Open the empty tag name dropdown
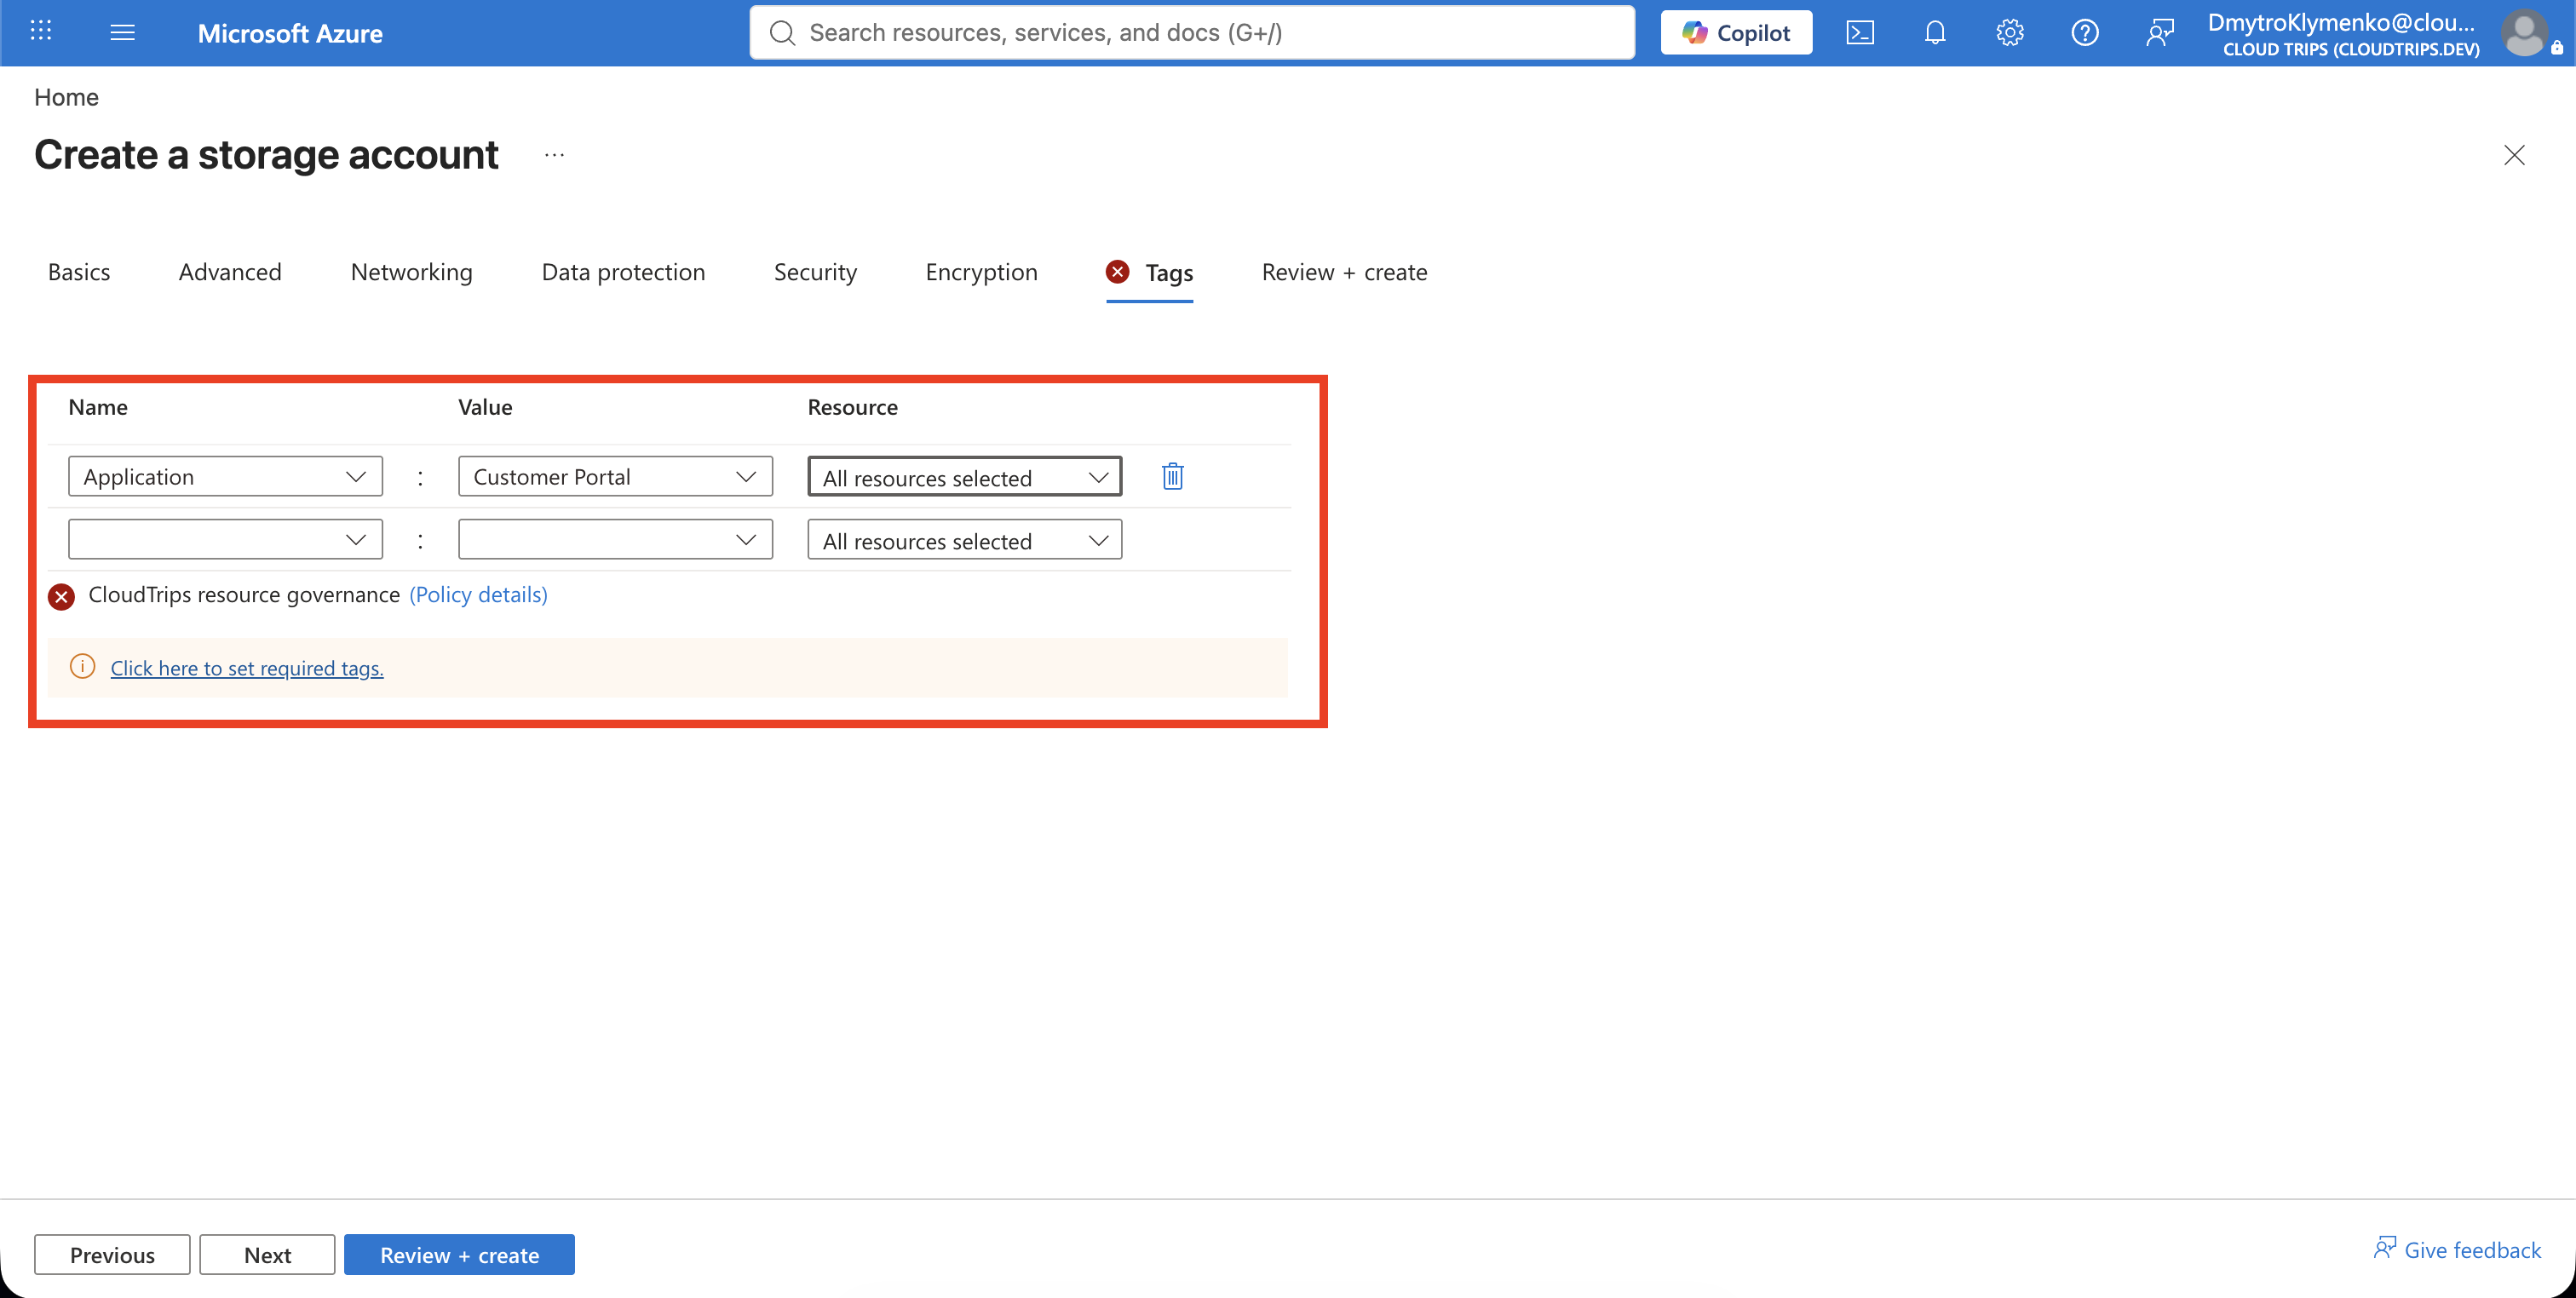This screenshot has height=1298, width=2576. pyautogui.click(x=225, y=540)
